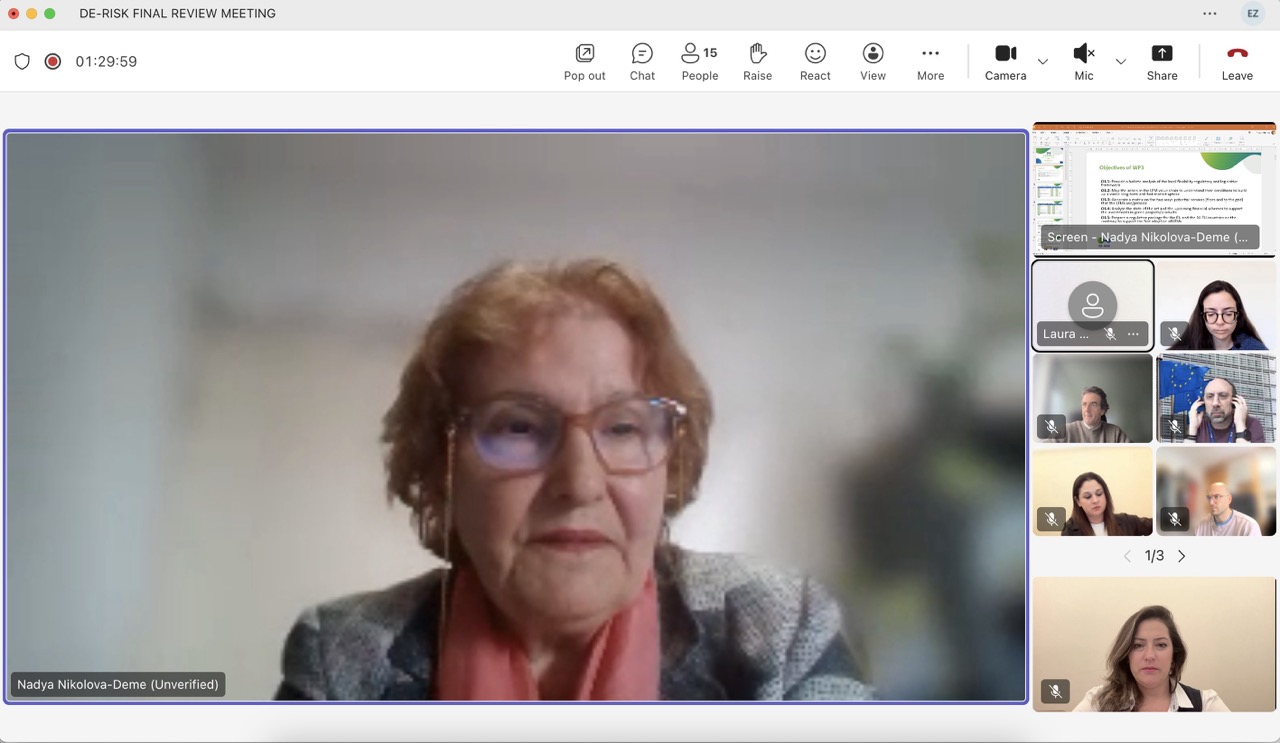
Task: Unmute the Mic button
Action: point(1084,61)
